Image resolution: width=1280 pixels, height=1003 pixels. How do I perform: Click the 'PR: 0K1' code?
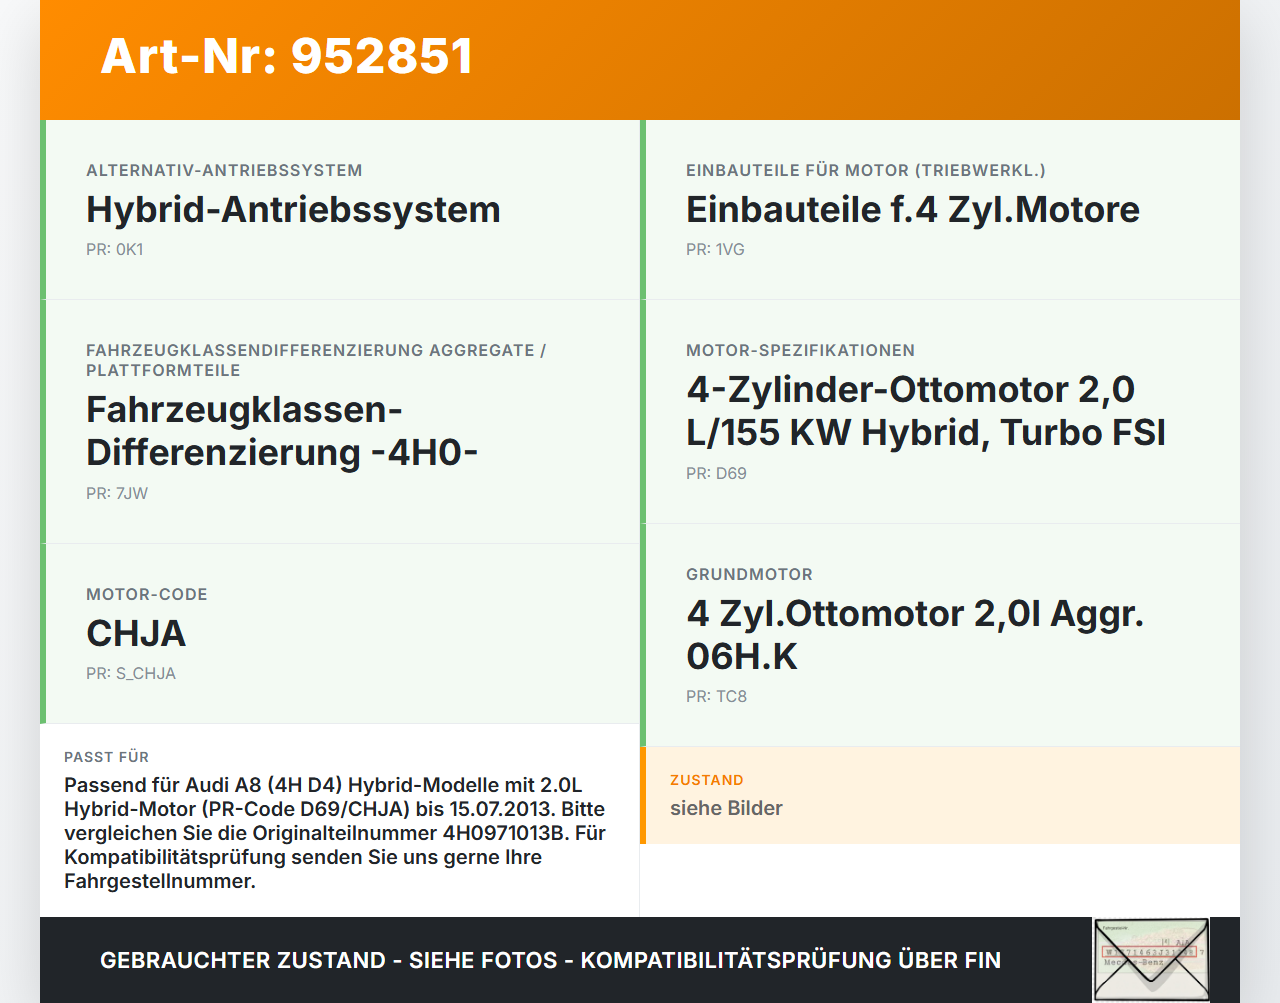115,249
